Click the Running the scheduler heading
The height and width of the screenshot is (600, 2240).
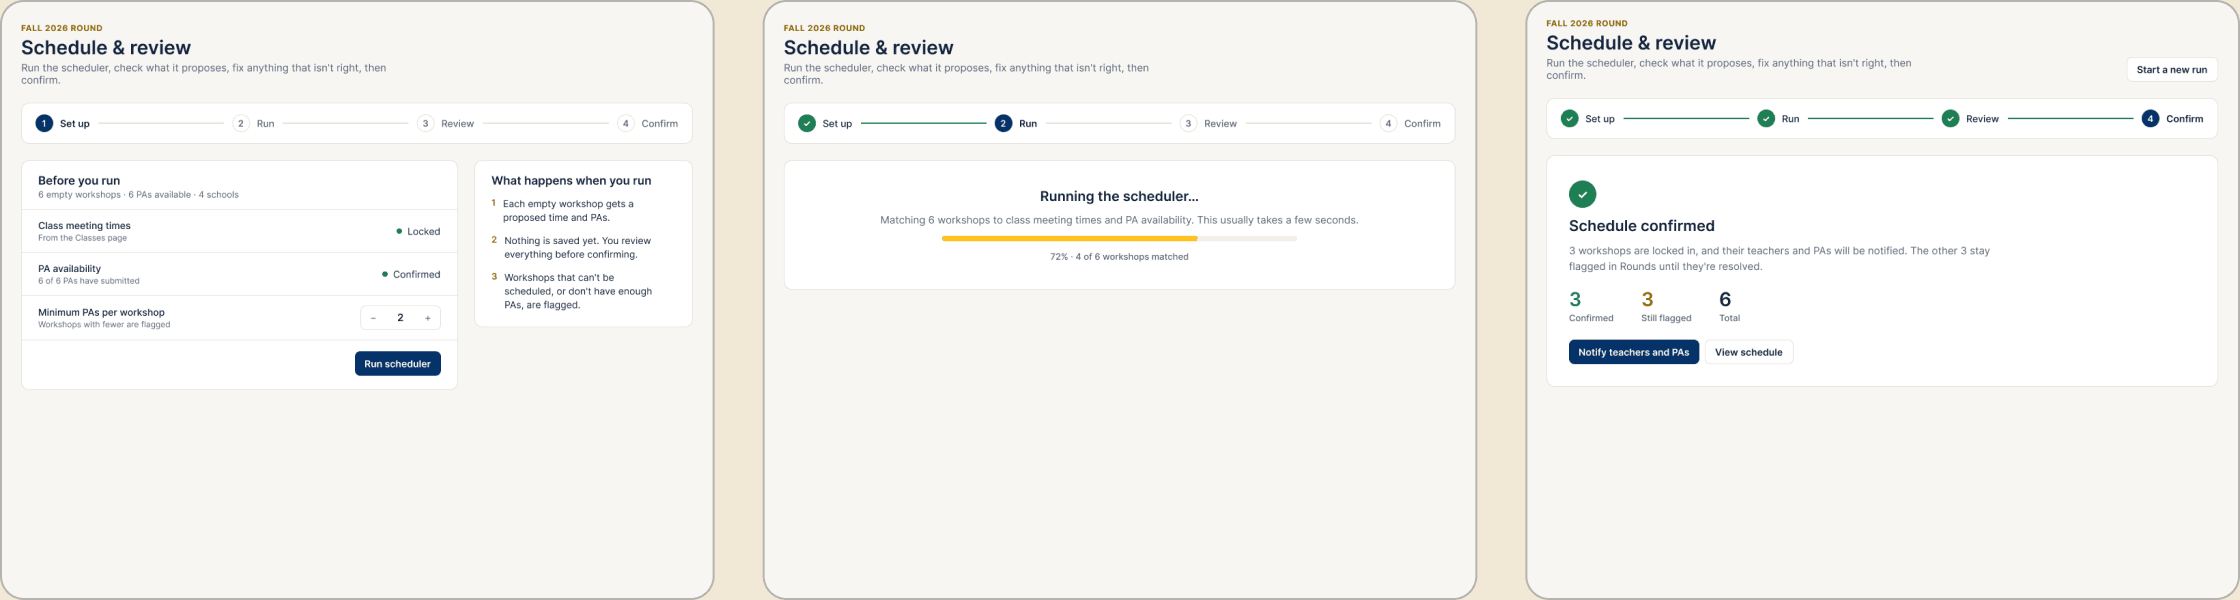coord(1119,196)
